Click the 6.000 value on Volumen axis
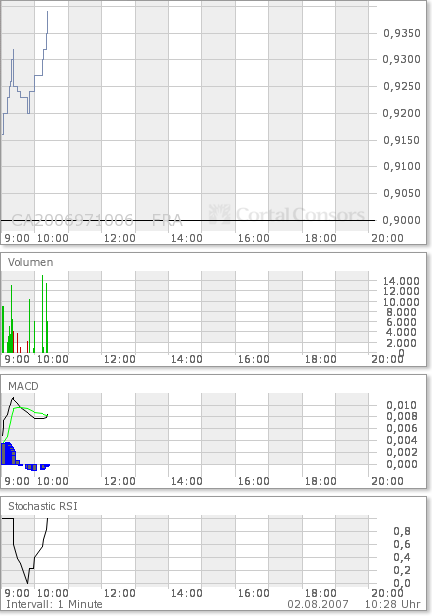Screen dimensions: 432x616 (401, 322)
